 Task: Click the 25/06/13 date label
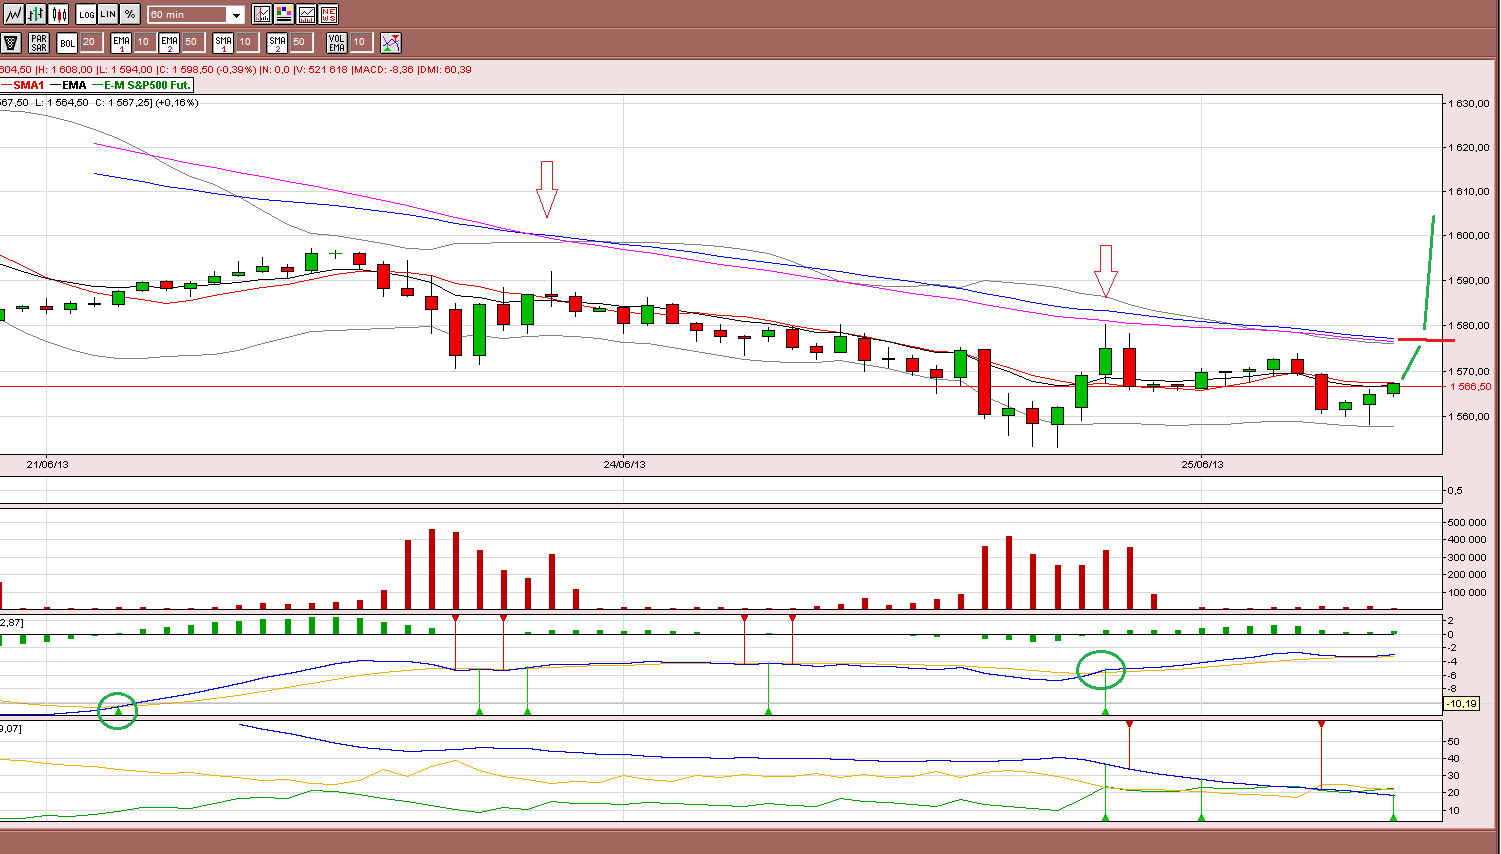tap(1202, 464)
